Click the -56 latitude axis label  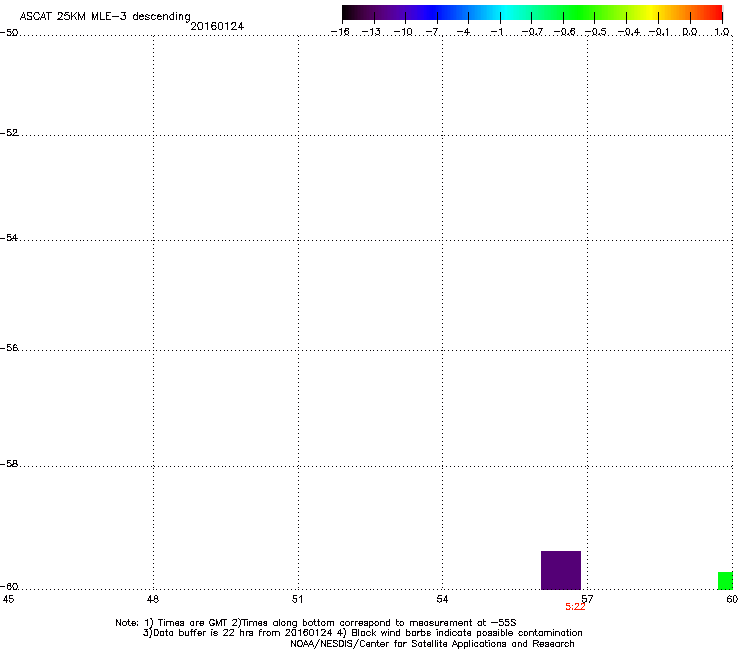point(9,348)
